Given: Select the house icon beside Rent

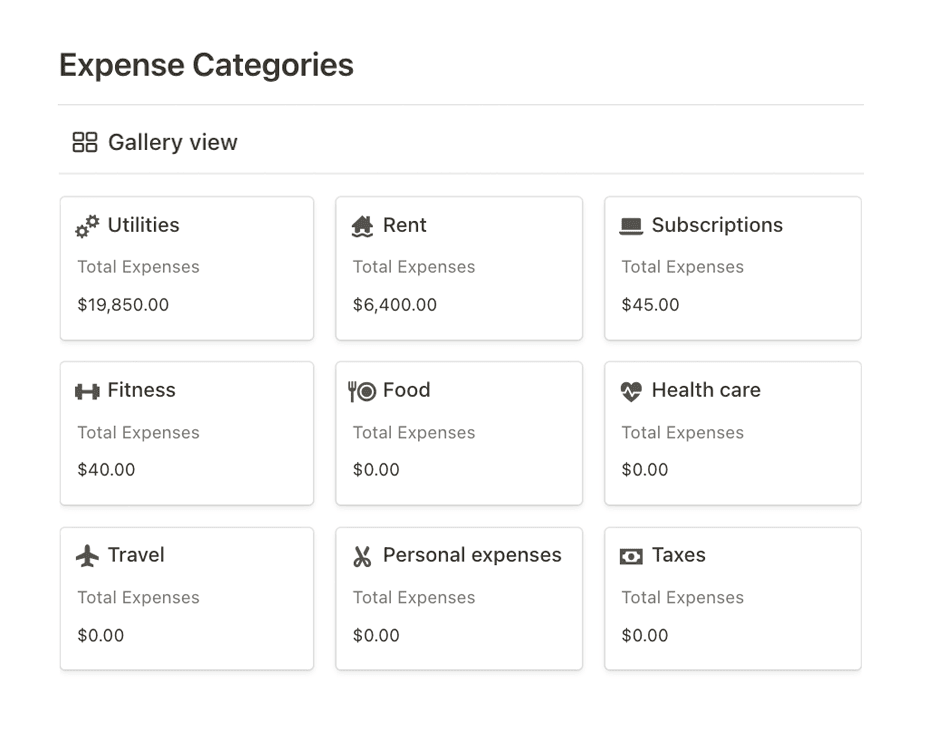Looking at the screenshot, I should (362, 225).
